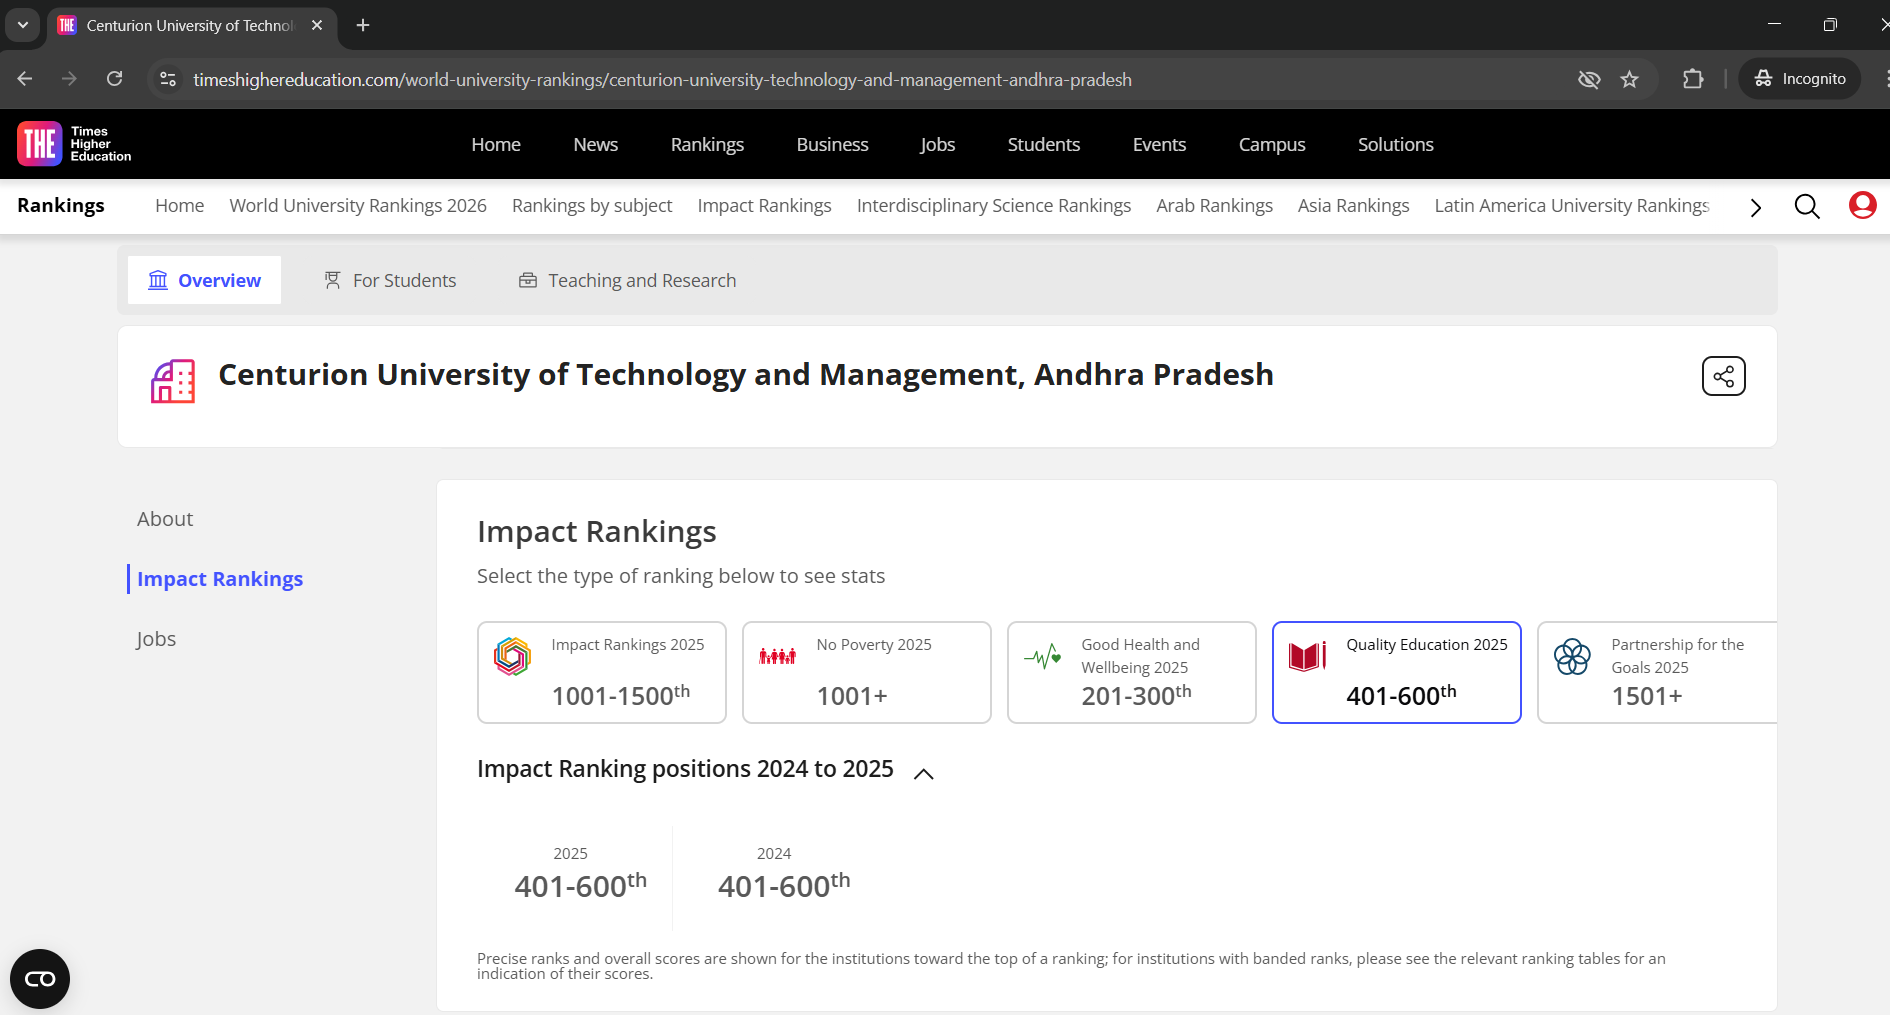This screenshot has height=1015, width=1890.
Task: Click the share icon beside university name
Action: pos(1723,376)
